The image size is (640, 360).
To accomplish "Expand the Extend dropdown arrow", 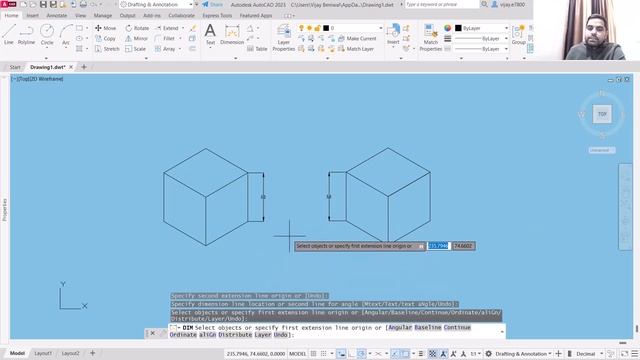I will [x=183, y=28].
